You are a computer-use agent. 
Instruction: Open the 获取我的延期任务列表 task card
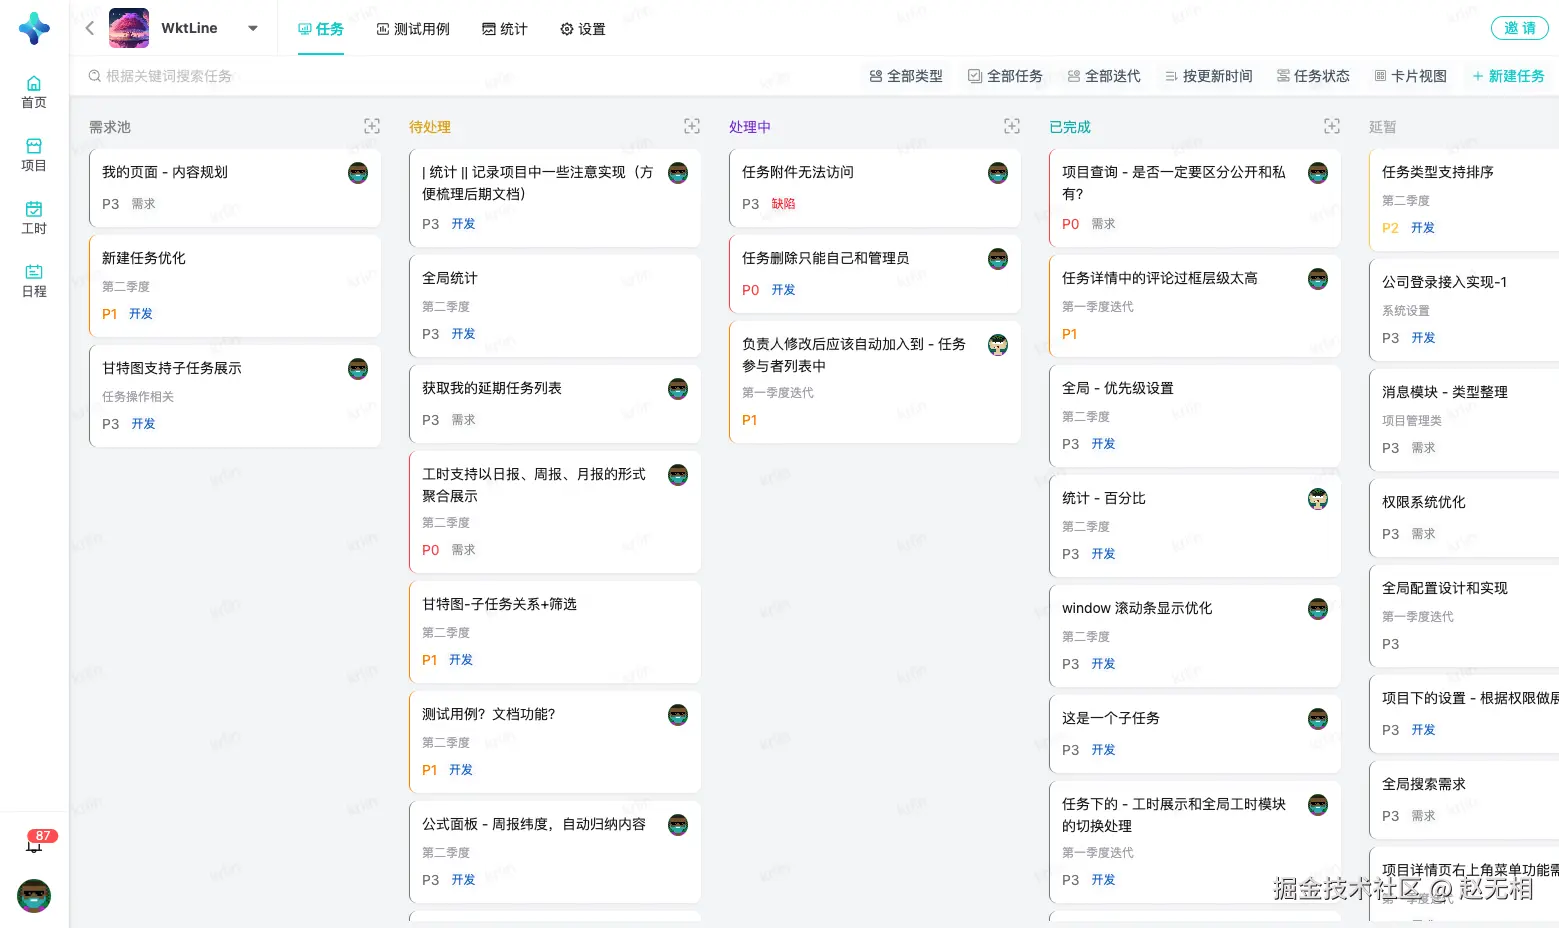click(x=555, y=404)
